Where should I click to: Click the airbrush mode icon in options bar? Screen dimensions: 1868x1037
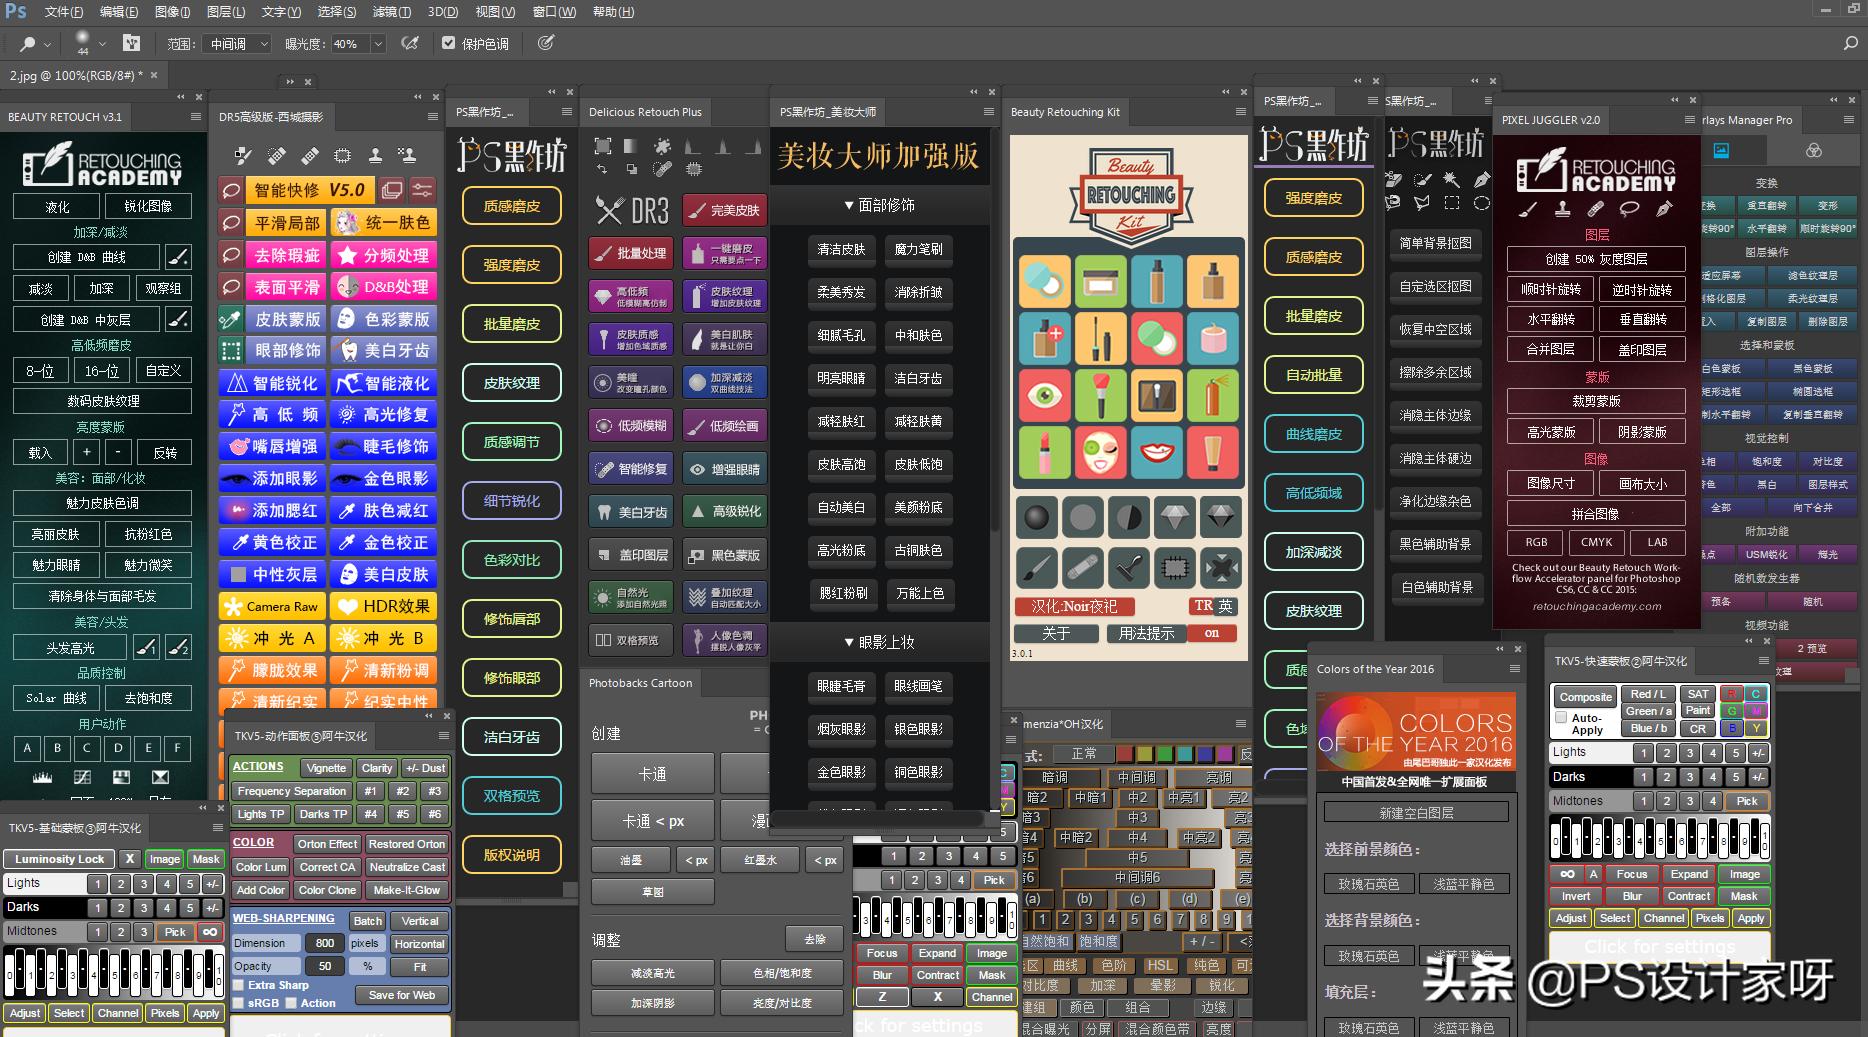[x=410, y=43]
